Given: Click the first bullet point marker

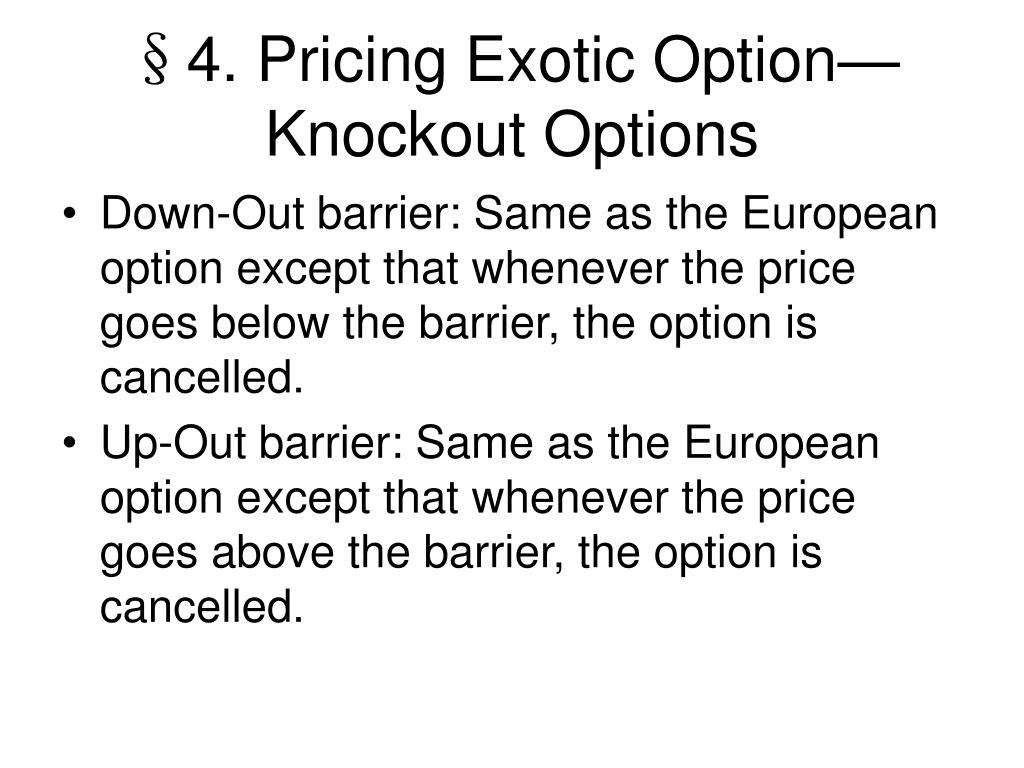Looking at the screenshot, I should pyautogui.click(x=69, y=214).
